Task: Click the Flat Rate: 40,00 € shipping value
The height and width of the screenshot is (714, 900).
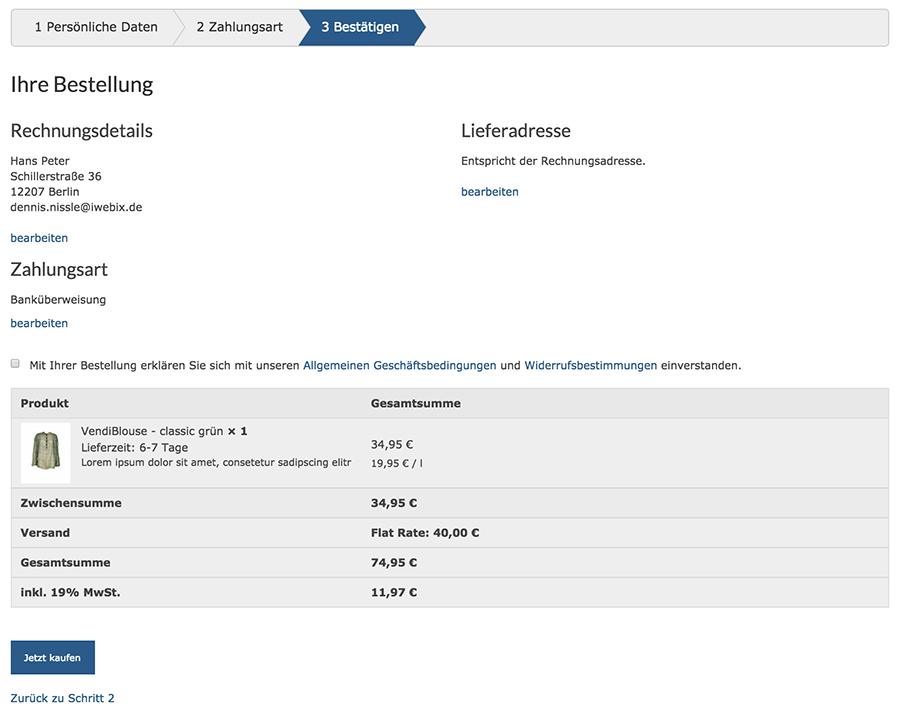Action: [424, 533]
